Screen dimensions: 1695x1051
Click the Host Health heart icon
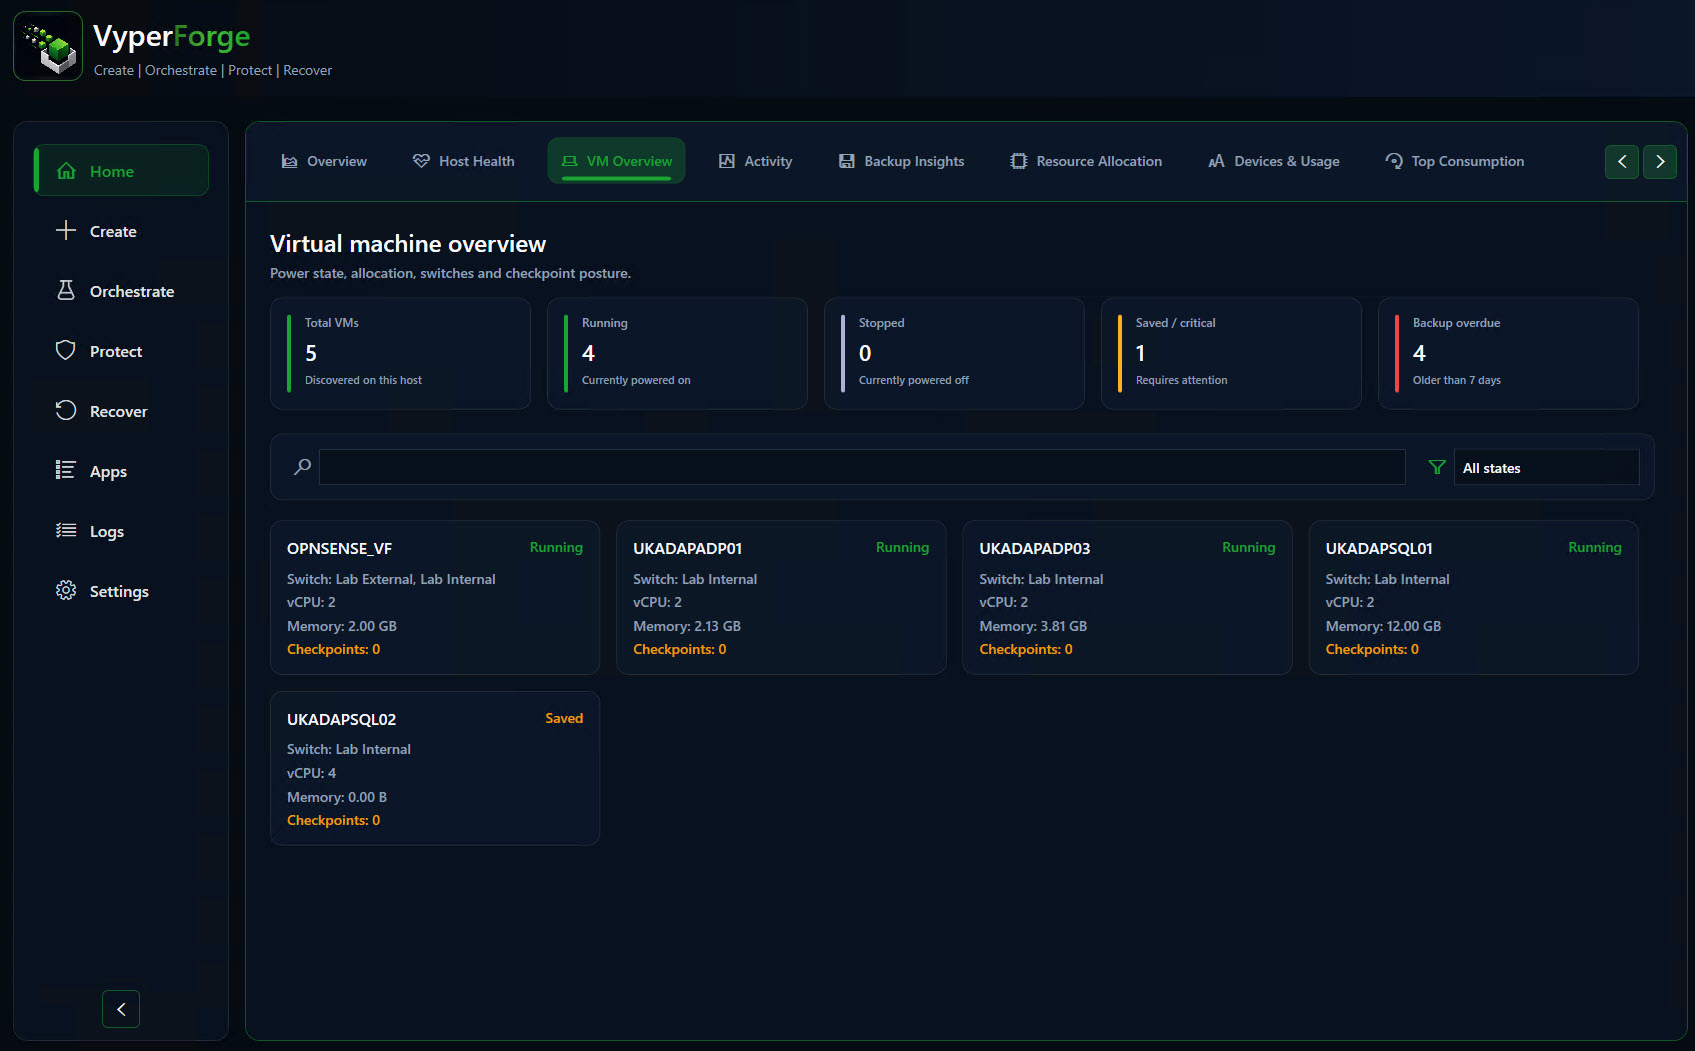(421, 161)
